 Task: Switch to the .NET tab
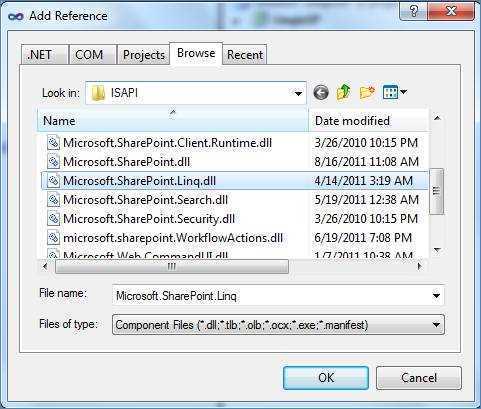(44, 55)
